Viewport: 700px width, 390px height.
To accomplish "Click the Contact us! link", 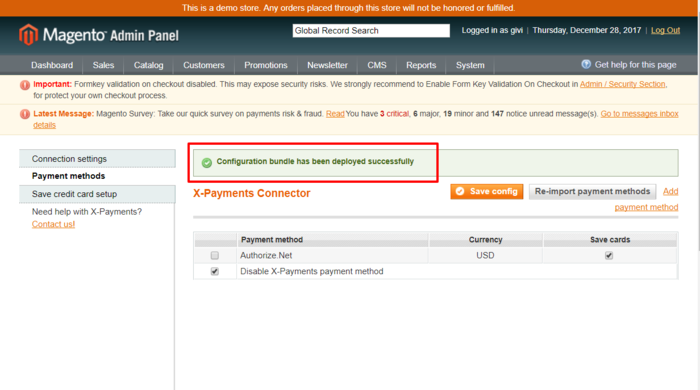I will [53, 224].
